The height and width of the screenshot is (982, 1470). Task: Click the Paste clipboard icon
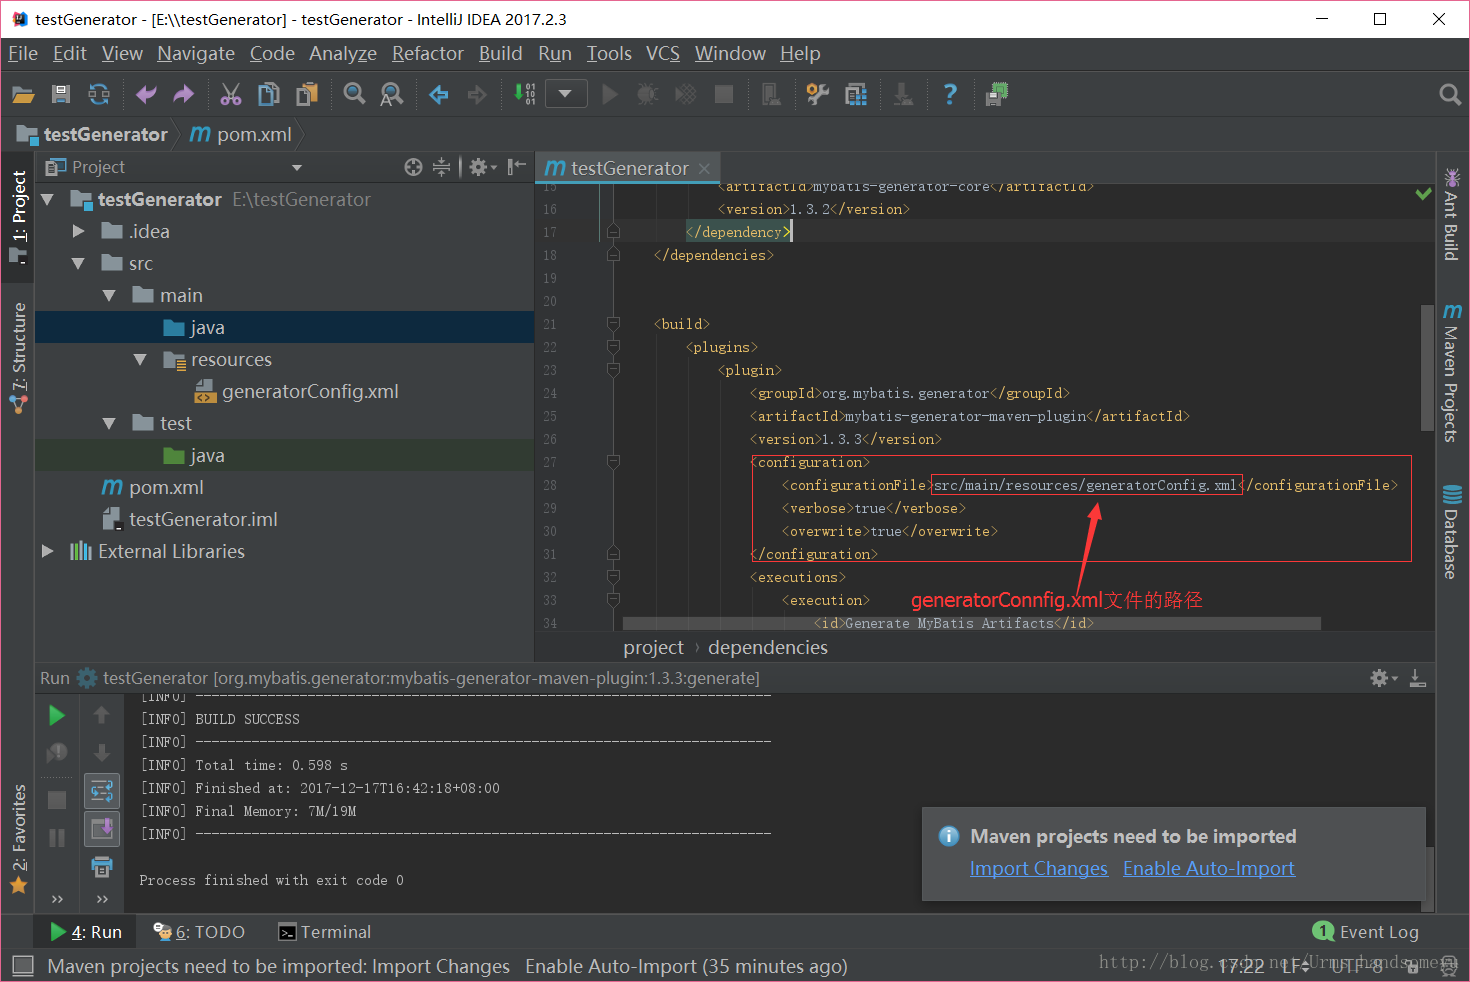[307, 94]
